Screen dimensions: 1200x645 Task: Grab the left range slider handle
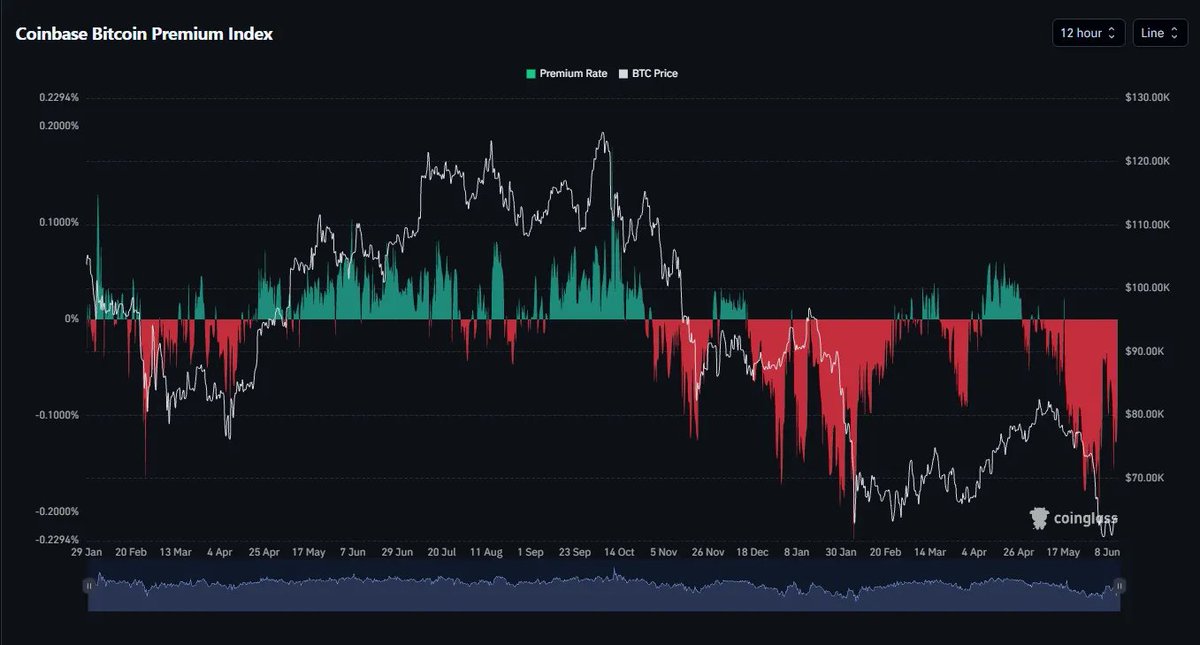(x=89, y=585)
